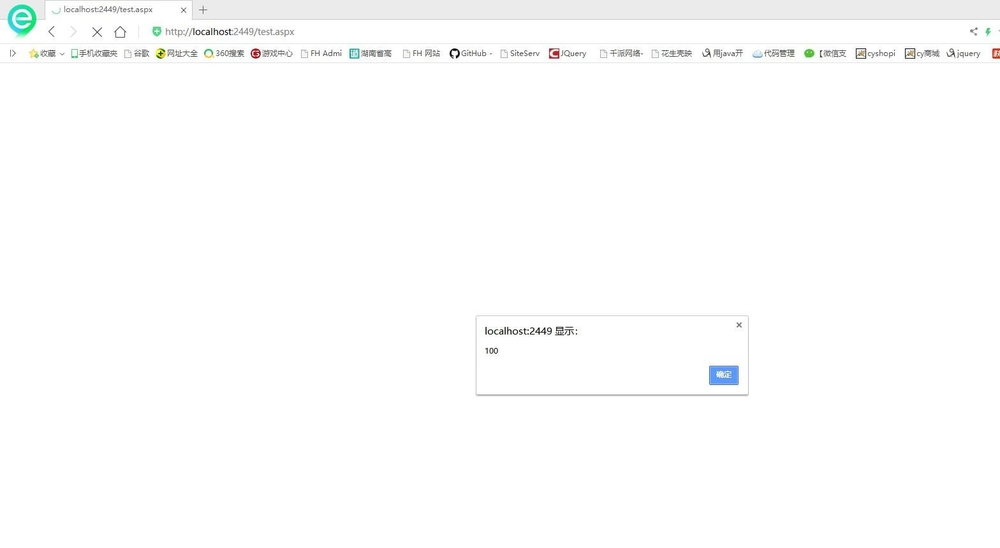Click the green security shield icon
The image size is (1000, 548).
[156, 32]
